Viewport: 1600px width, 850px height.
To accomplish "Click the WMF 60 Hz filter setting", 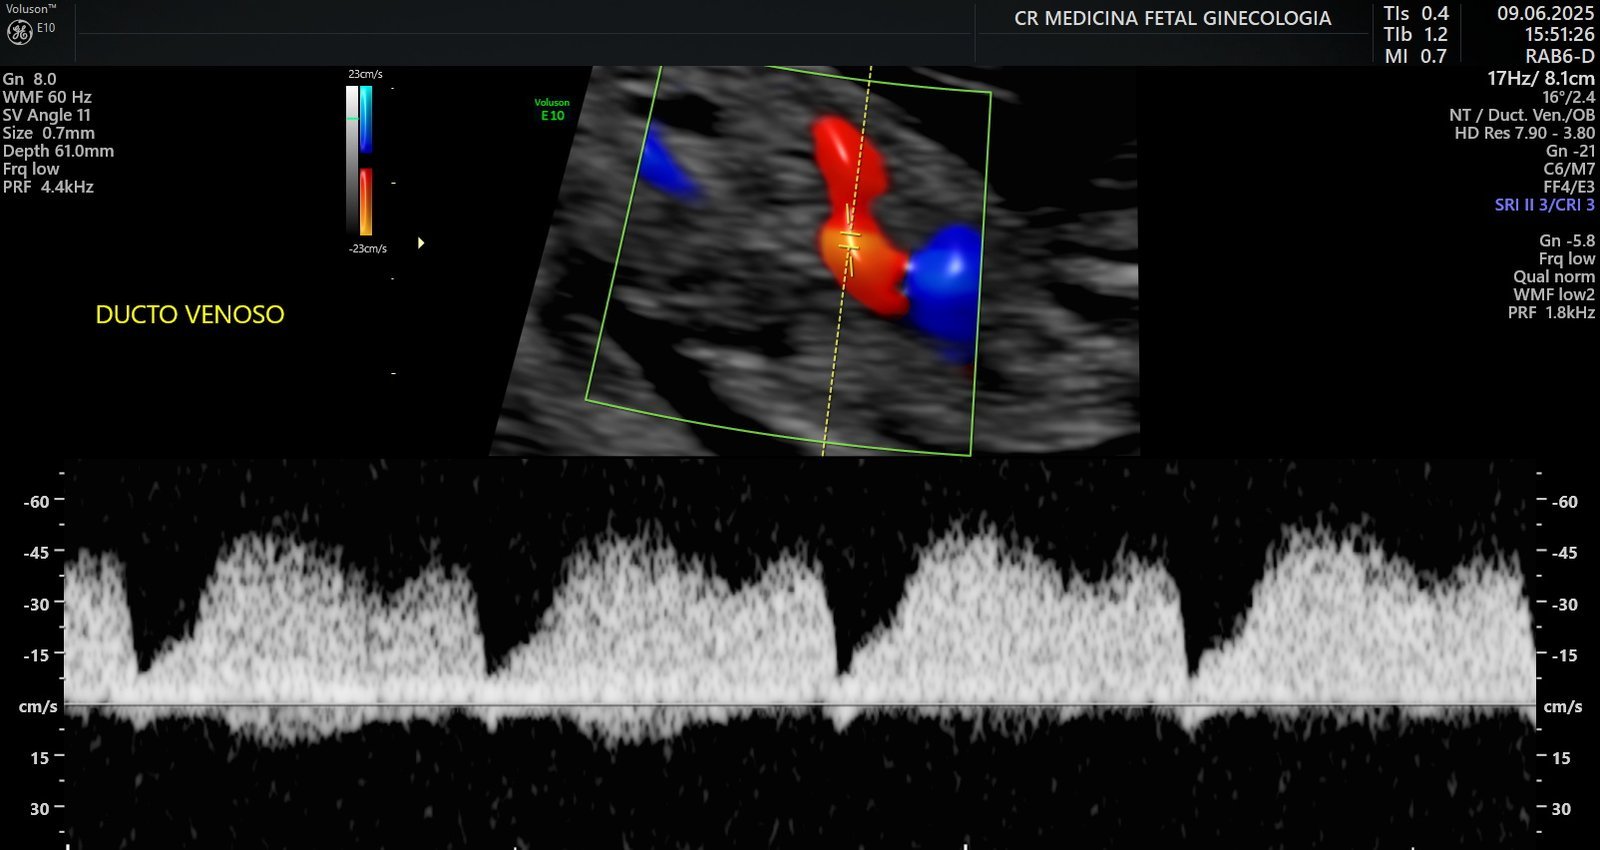I will pos(47,97).
